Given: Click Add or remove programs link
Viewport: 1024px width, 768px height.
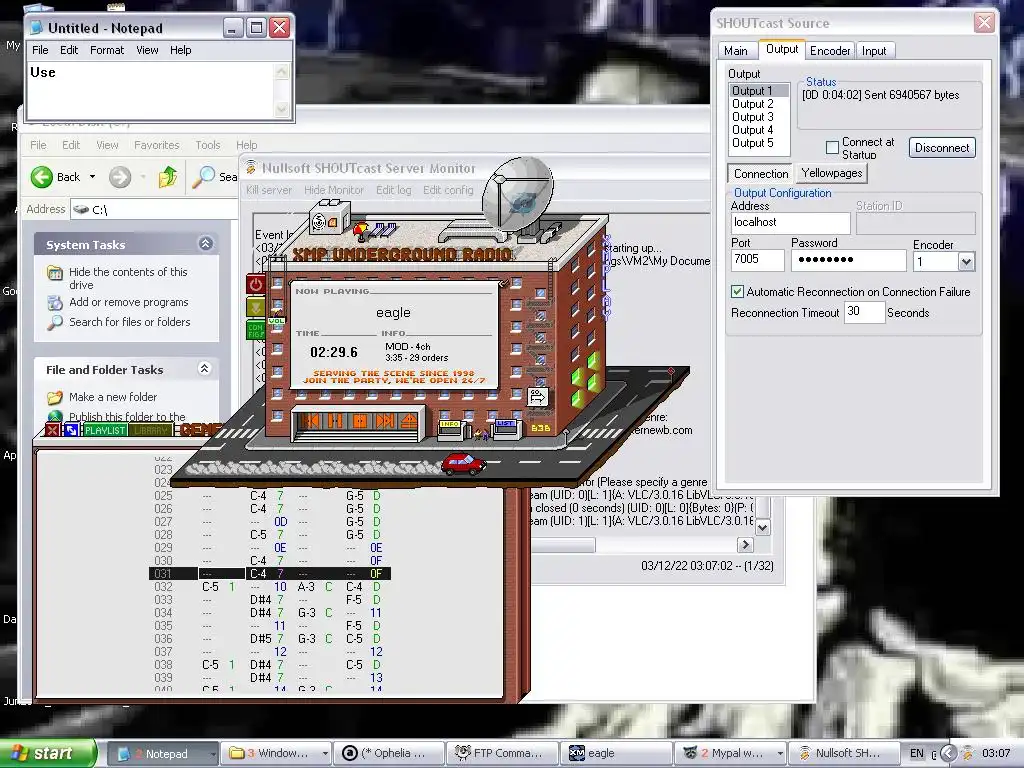Looking at the screenshot, I should [129, 302].
